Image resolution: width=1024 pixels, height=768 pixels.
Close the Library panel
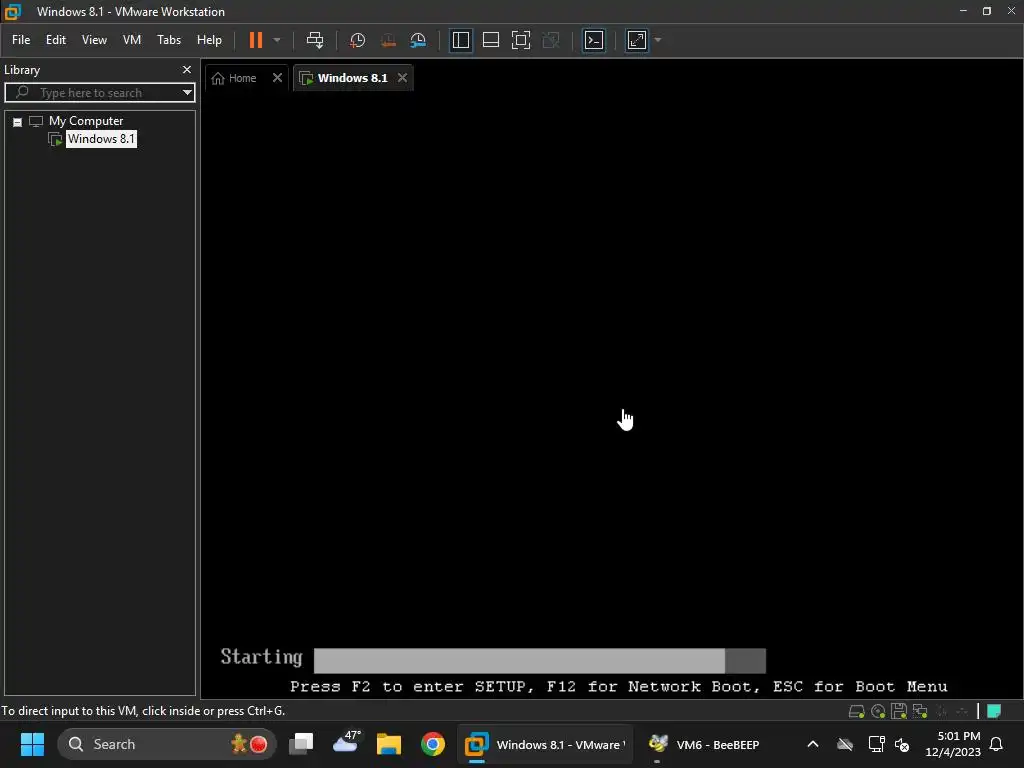pos(187,69)
